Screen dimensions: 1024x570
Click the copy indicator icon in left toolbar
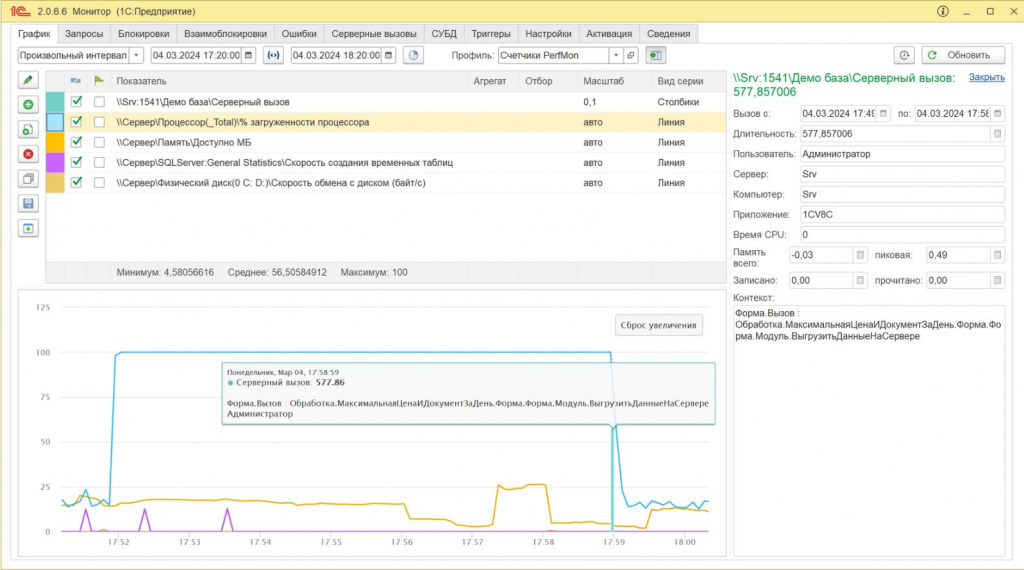28,179
